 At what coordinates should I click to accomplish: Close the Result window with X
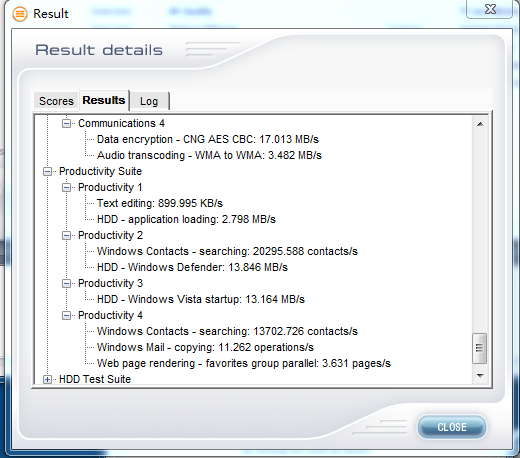pyautogui.click(x=490, y=9)
